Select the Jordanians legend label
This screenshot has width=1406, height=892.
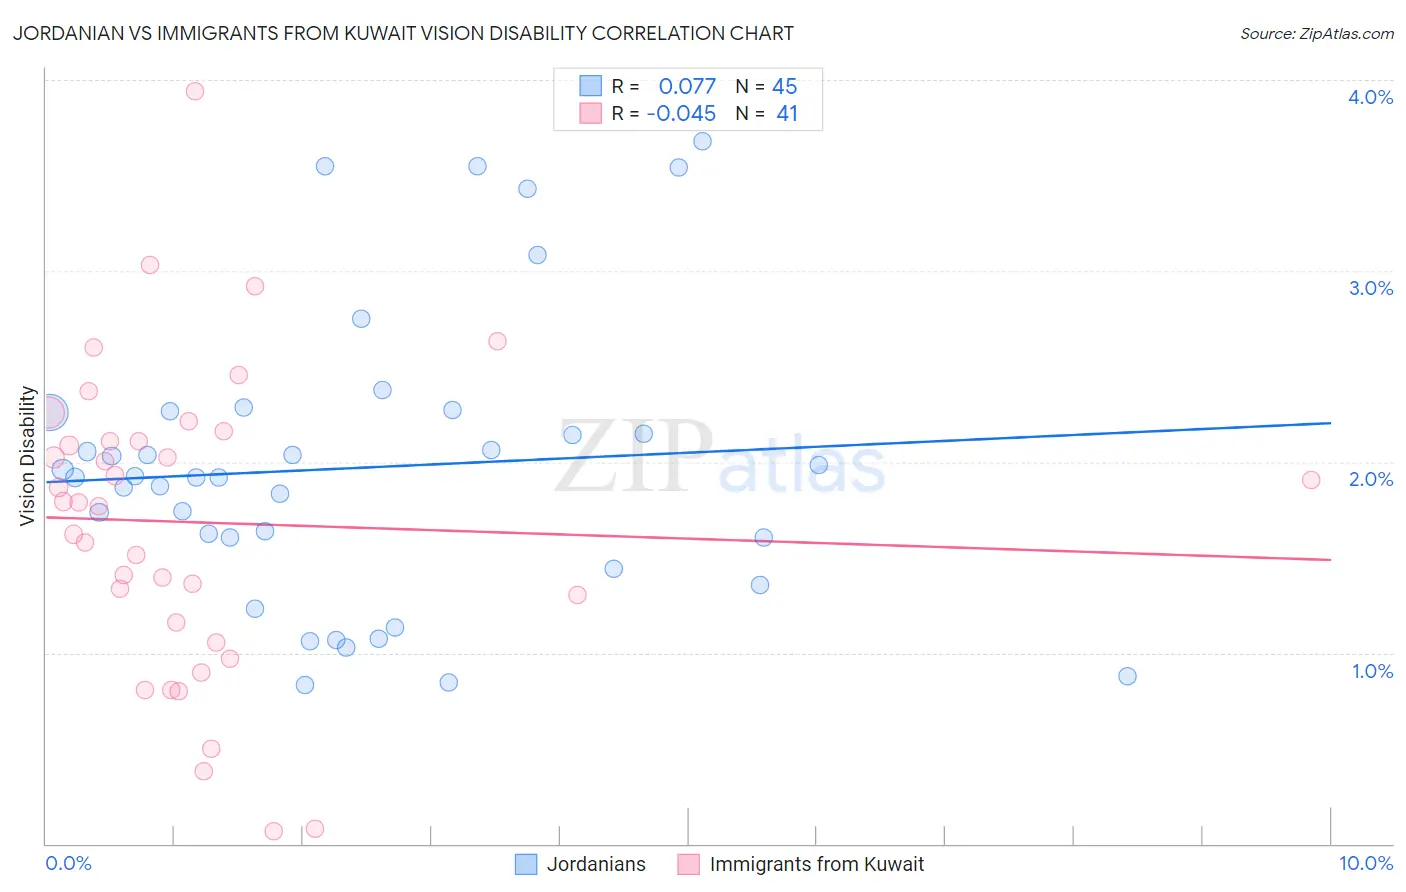click(x=596, y=864)
